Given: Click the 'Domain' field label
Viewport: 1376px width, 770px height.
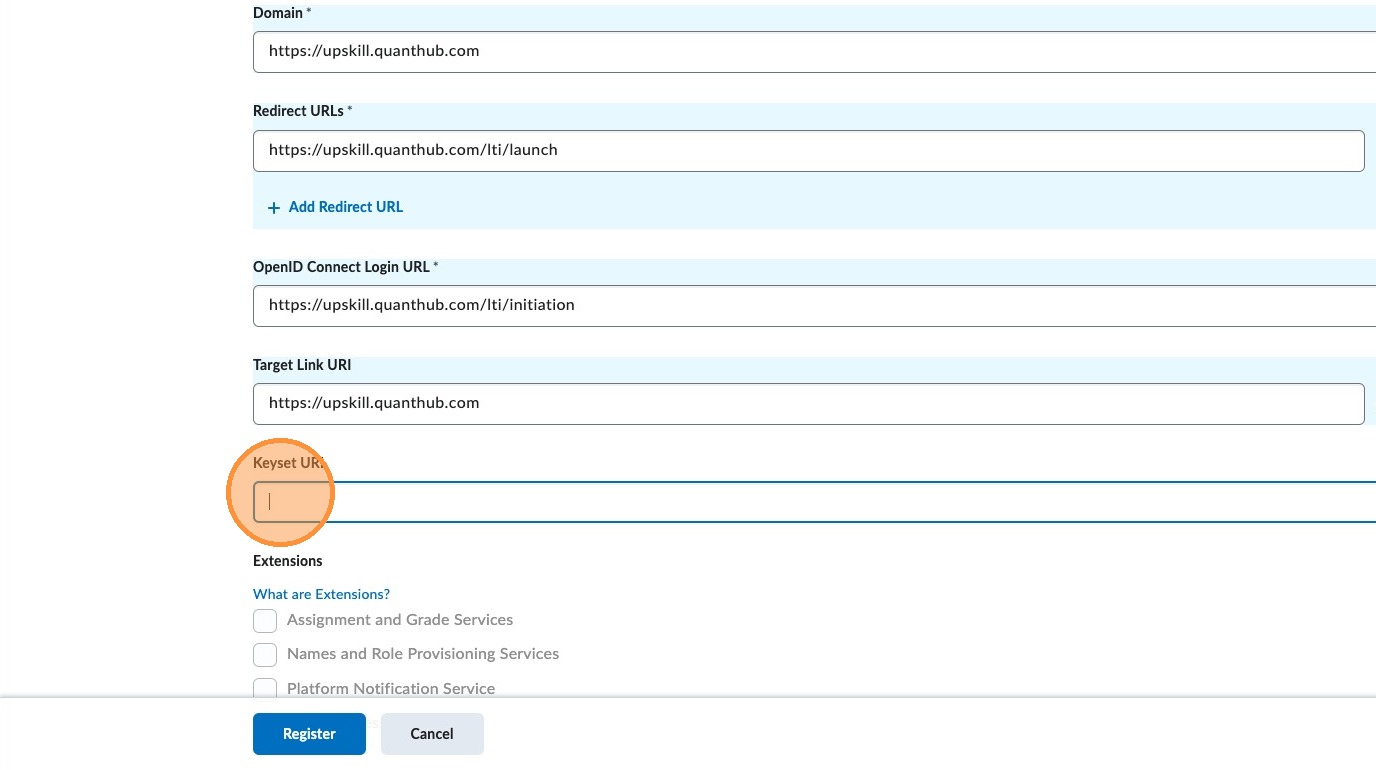Looking at the screenshot, I should point(278,13).
